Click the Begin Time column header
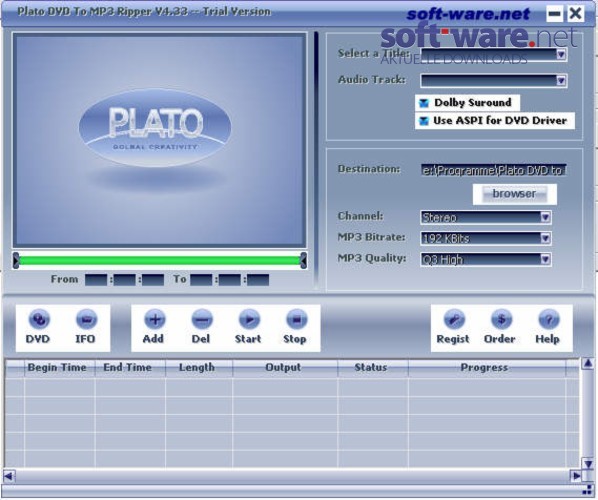This screenshot has width=598, height=500. (60, 368)
